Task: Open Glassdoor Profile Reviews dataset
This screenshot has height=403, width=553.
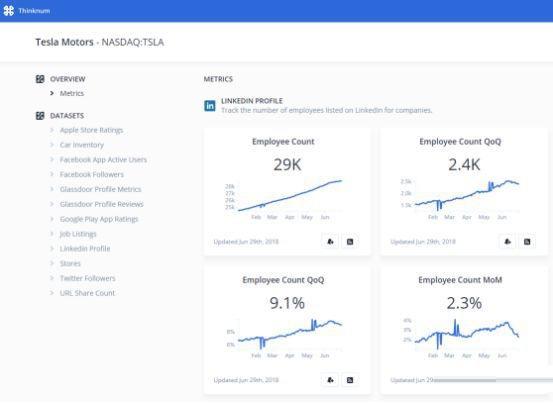Action: pyautogui.click(x=102, y=204)
